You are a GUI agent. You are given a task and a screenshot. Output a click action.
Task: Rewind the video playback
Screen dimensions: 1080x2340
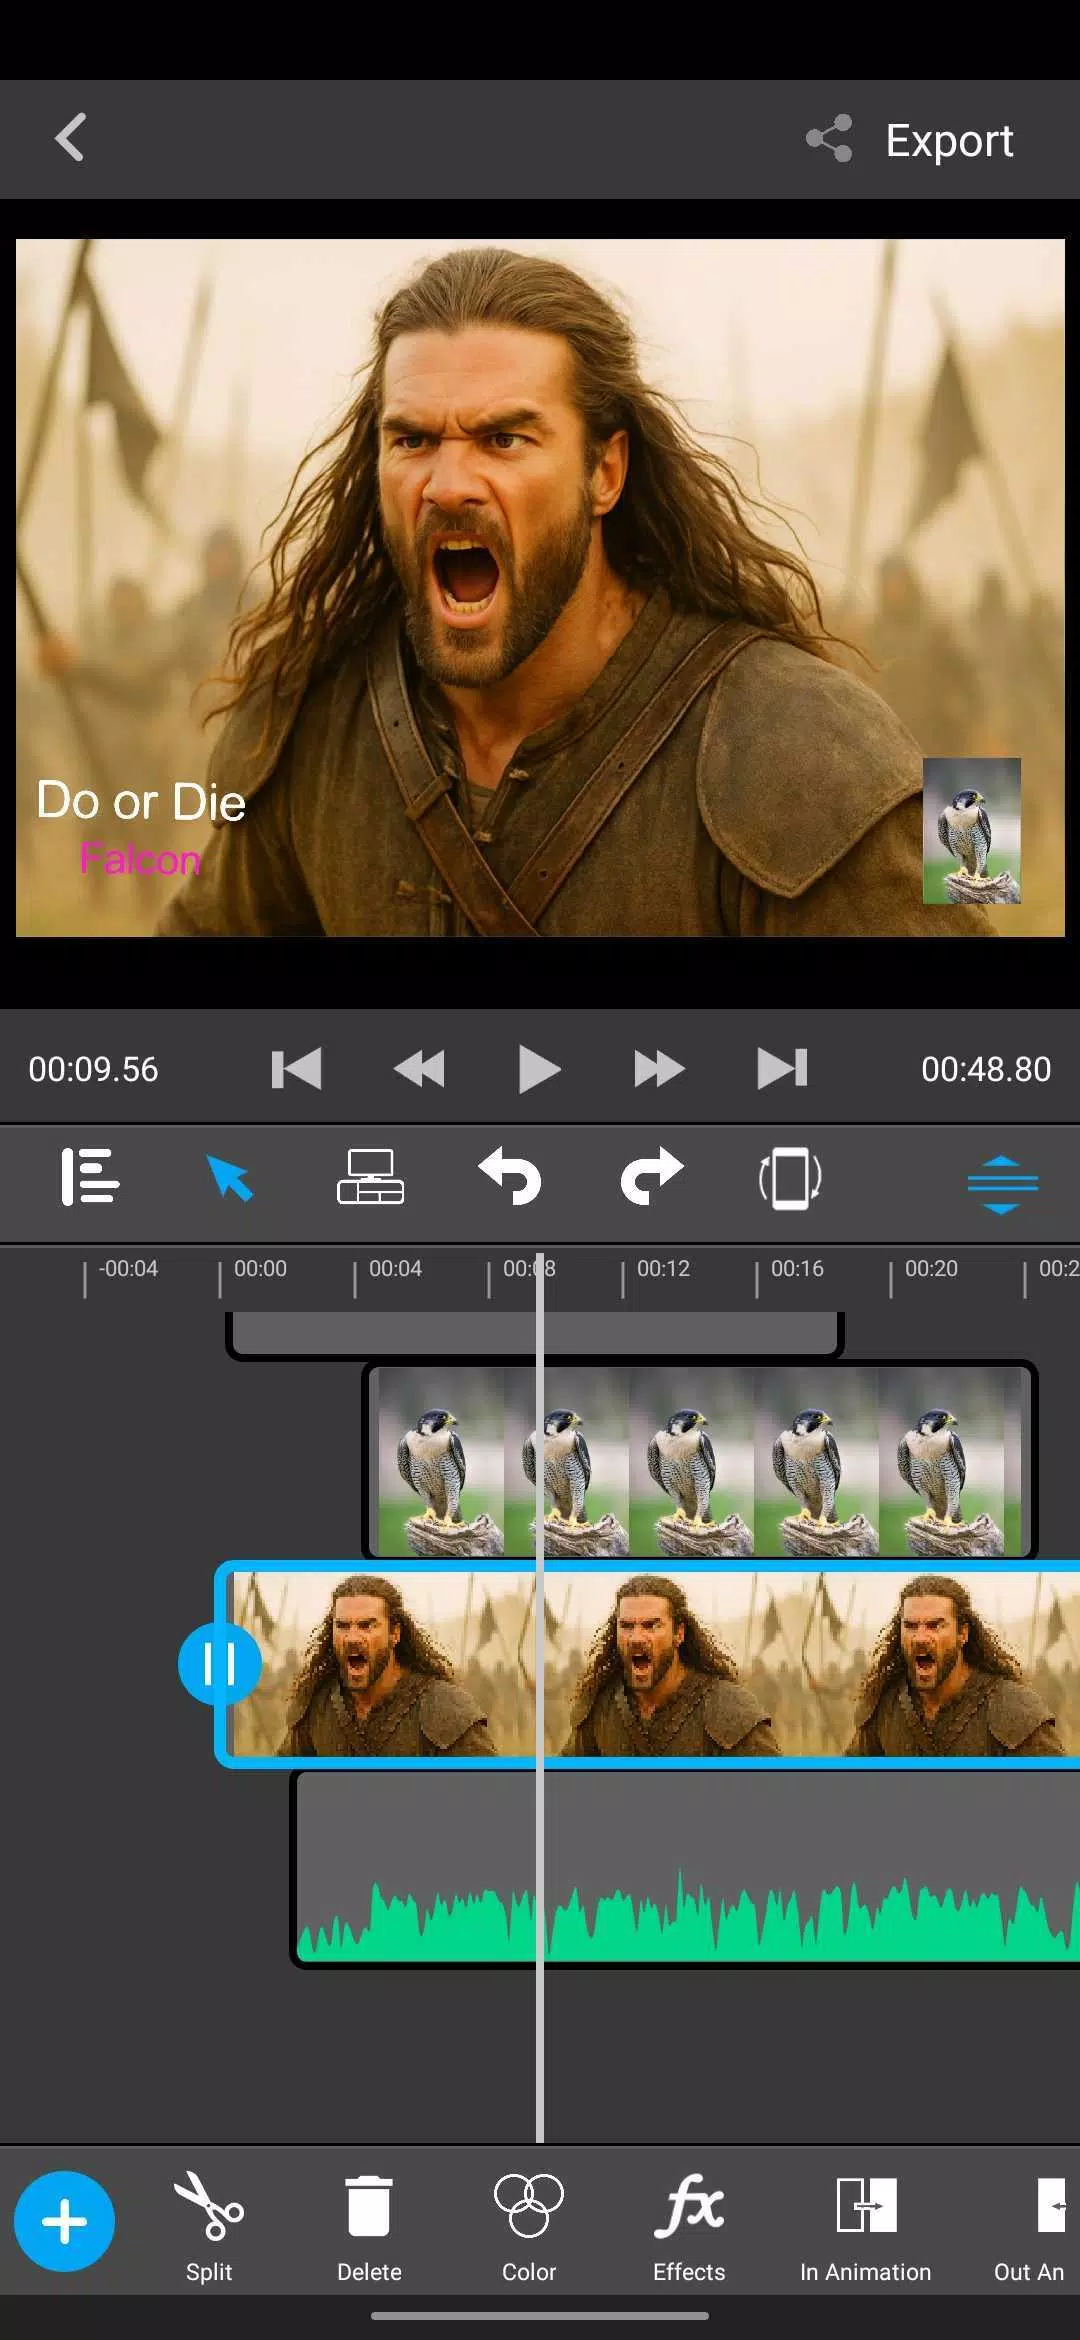[x=419, y=1068]
